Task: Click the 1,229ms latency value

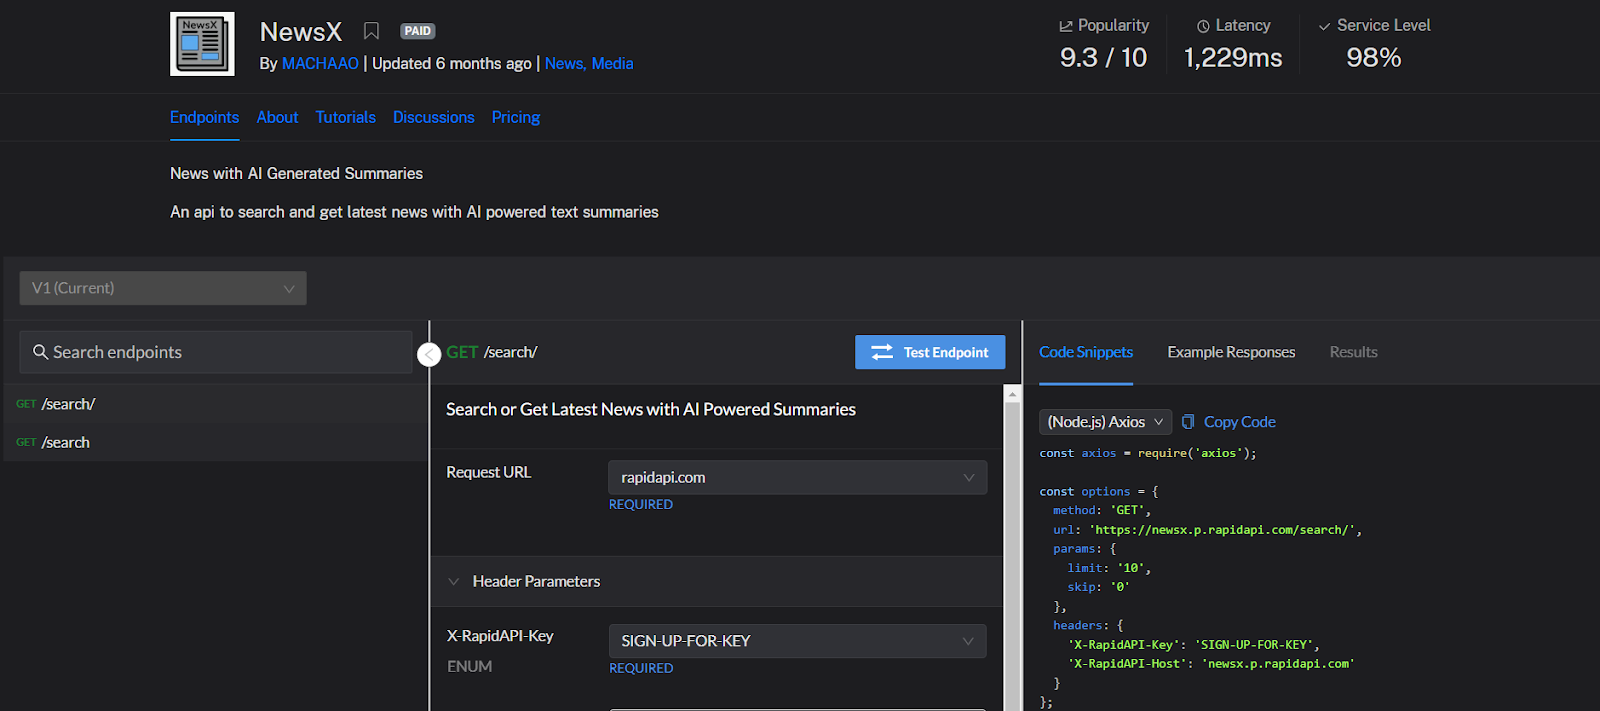Action: (x=1233, y=58)
